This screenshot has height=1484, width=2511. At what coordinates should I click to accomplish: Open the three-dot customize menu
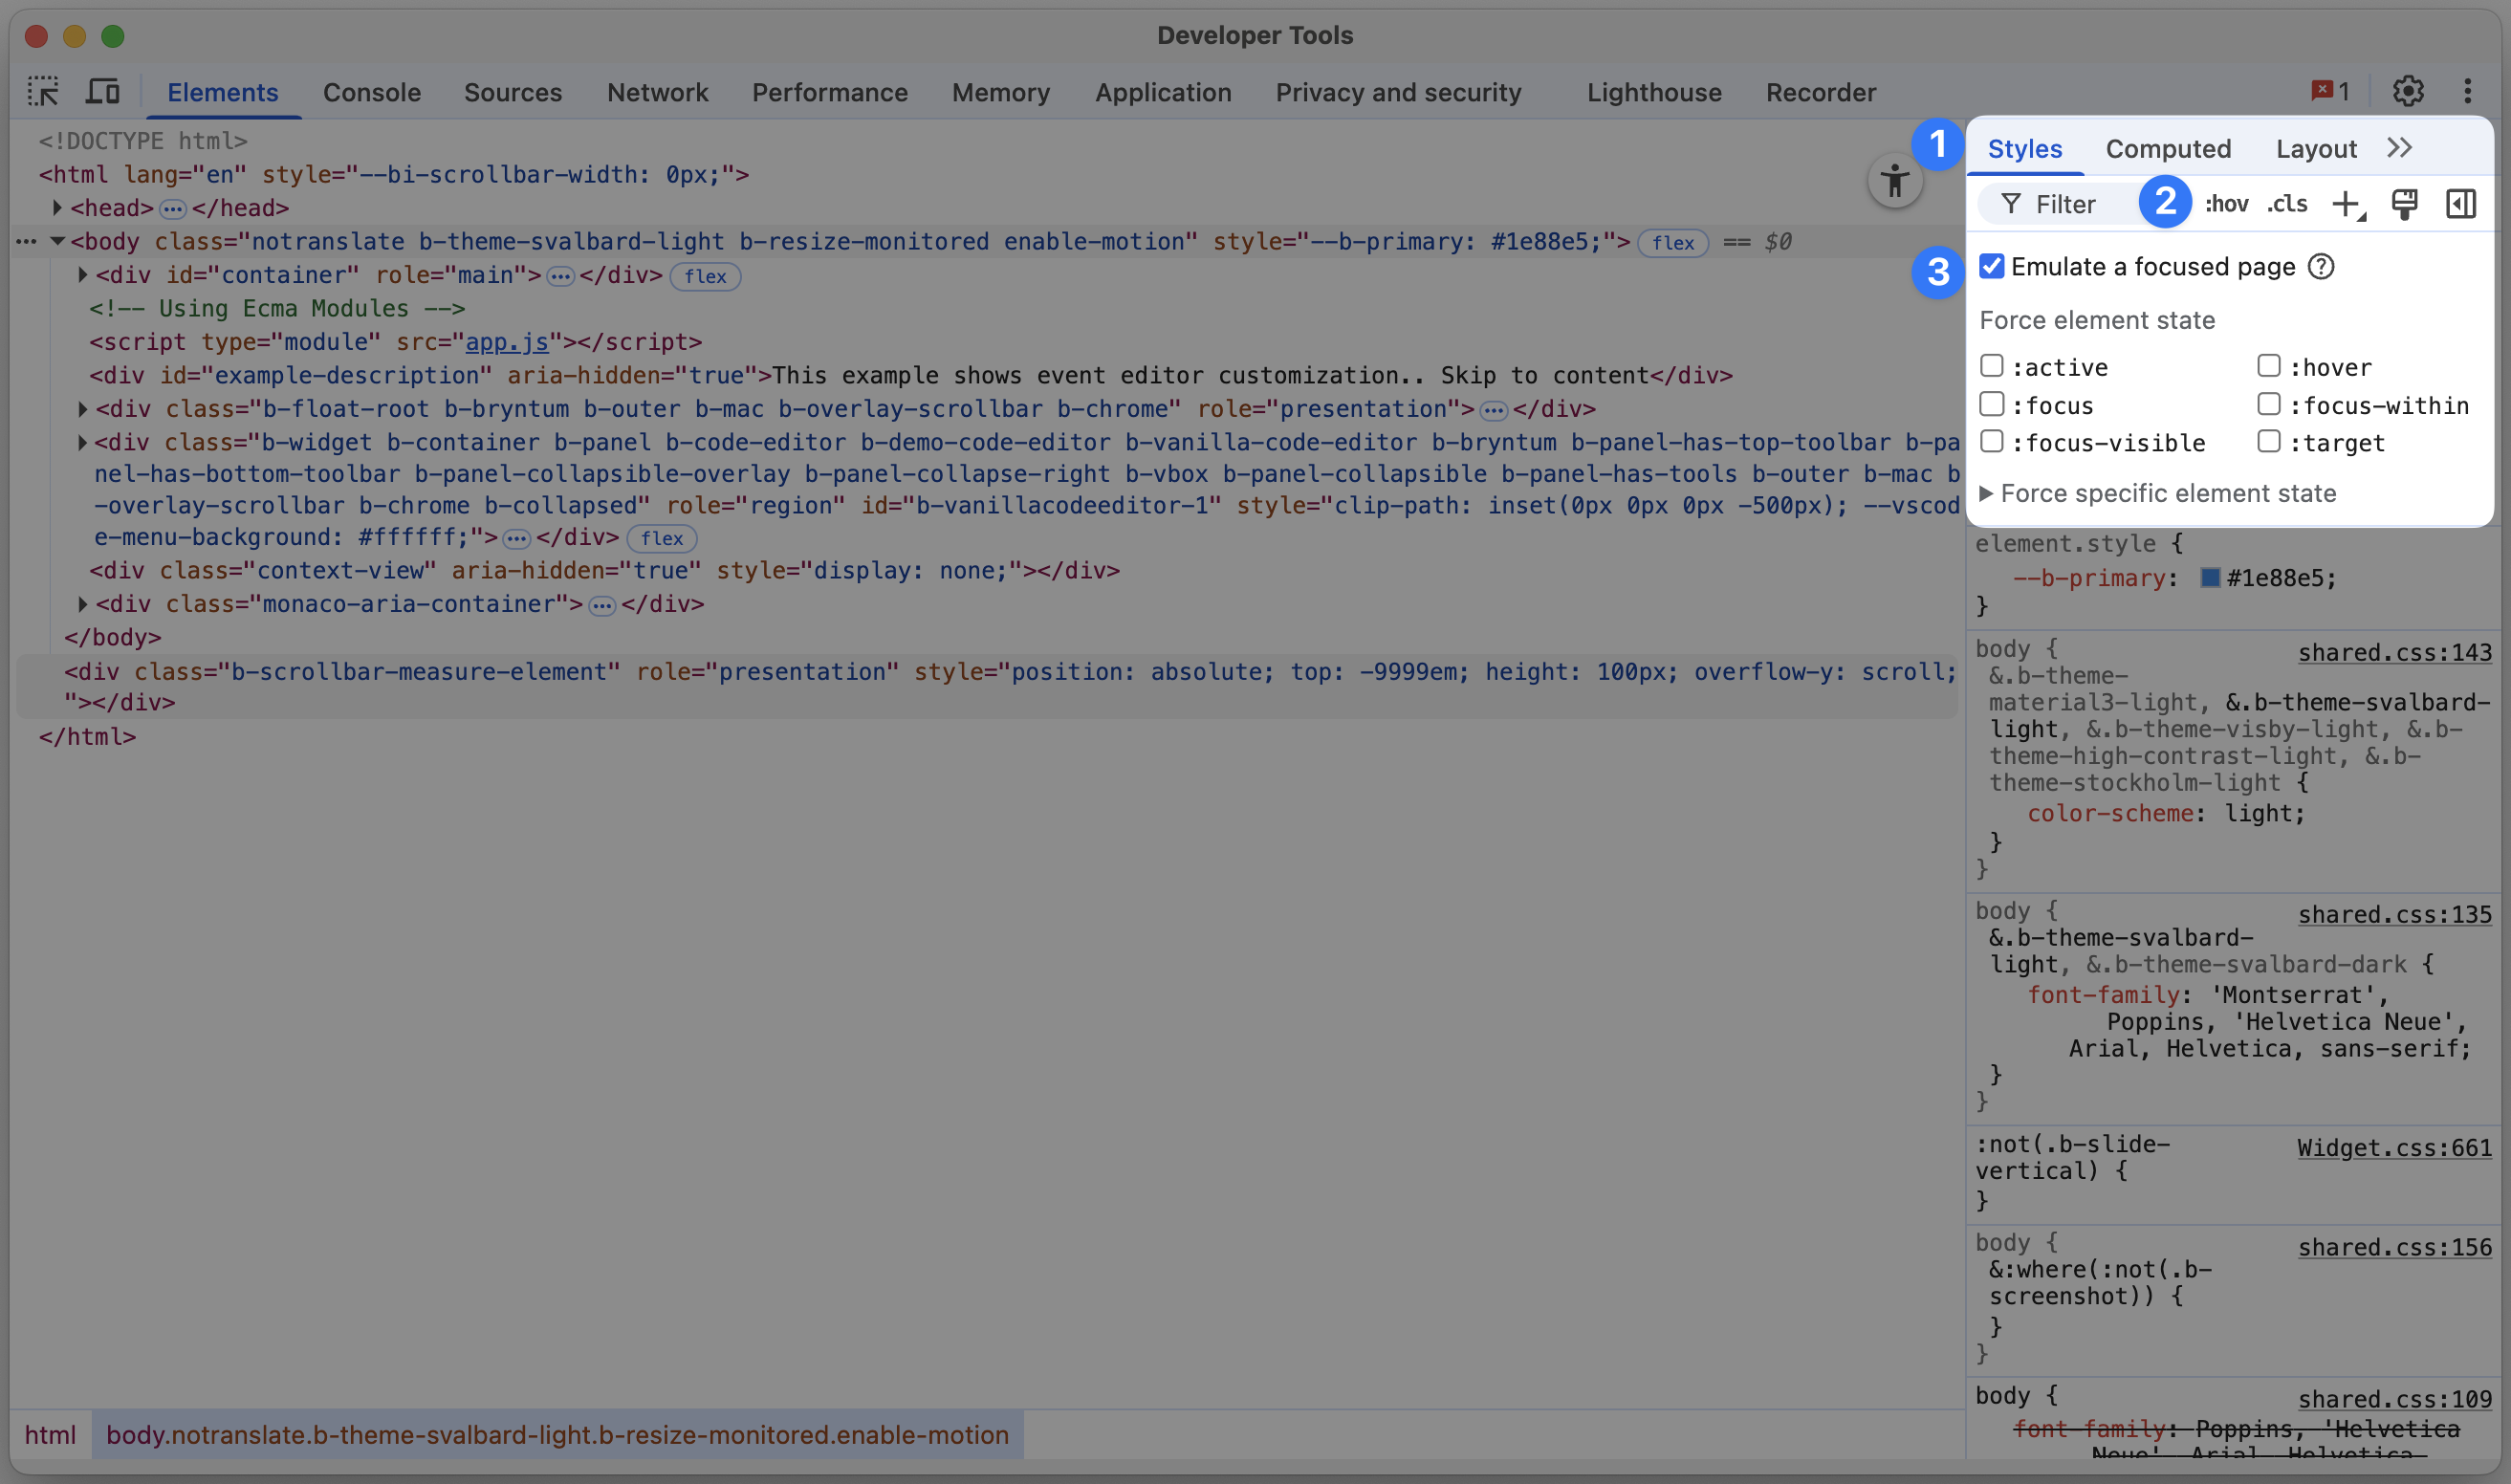(x=2467, y=92)
